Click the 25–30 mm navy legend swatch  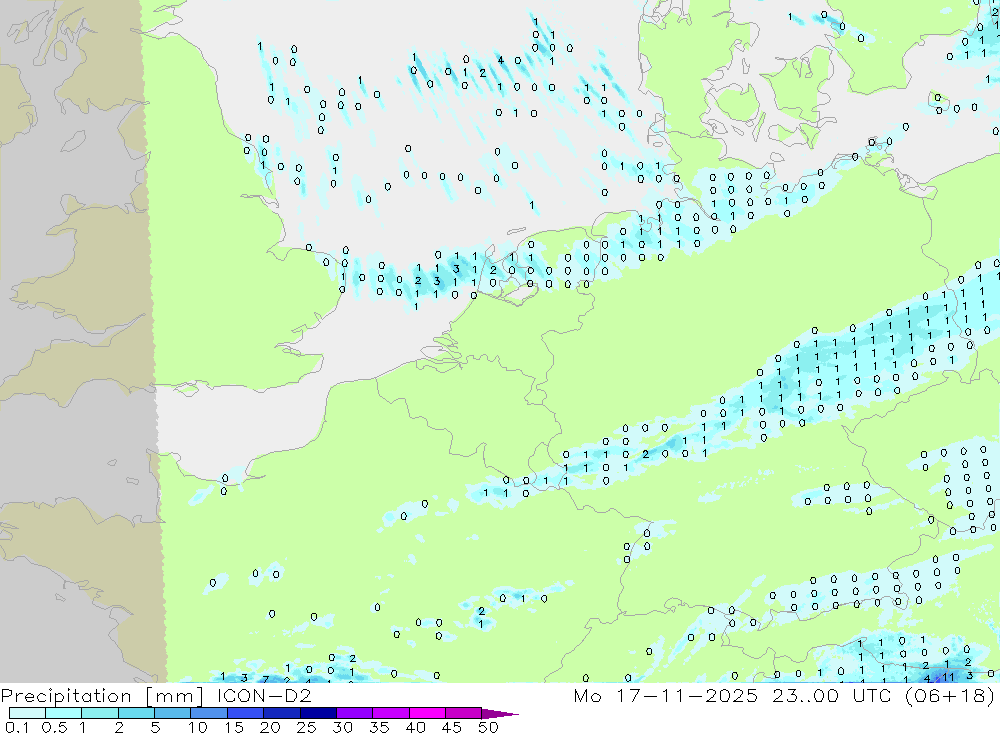coord(318,713)
